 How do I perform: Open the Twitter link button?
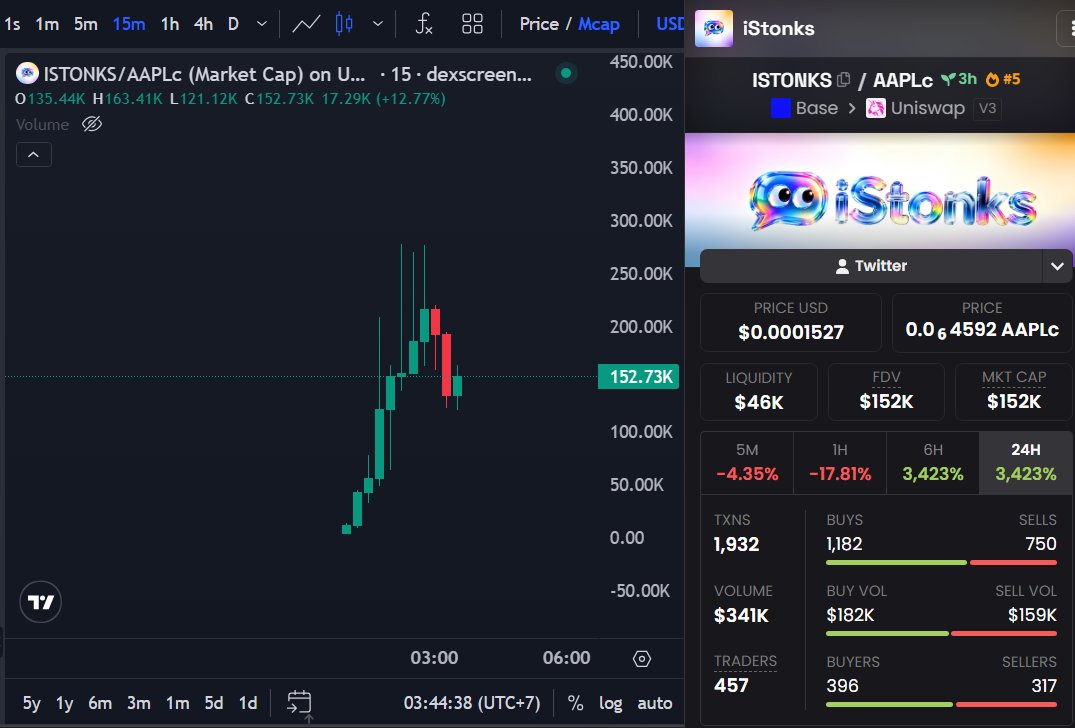point(871,266)
